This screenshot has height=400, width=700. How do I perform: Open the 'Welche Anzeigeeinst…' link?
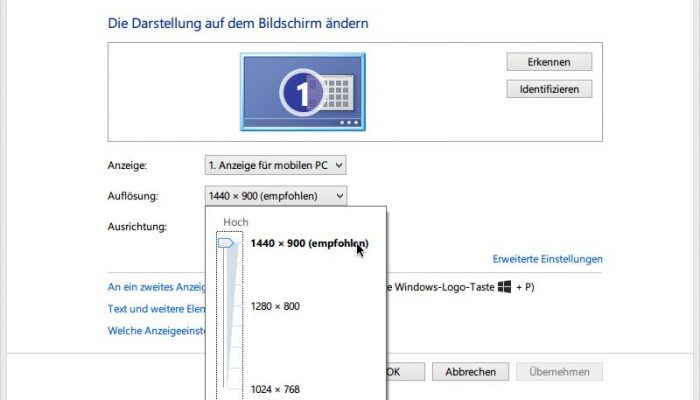point(156,331)
